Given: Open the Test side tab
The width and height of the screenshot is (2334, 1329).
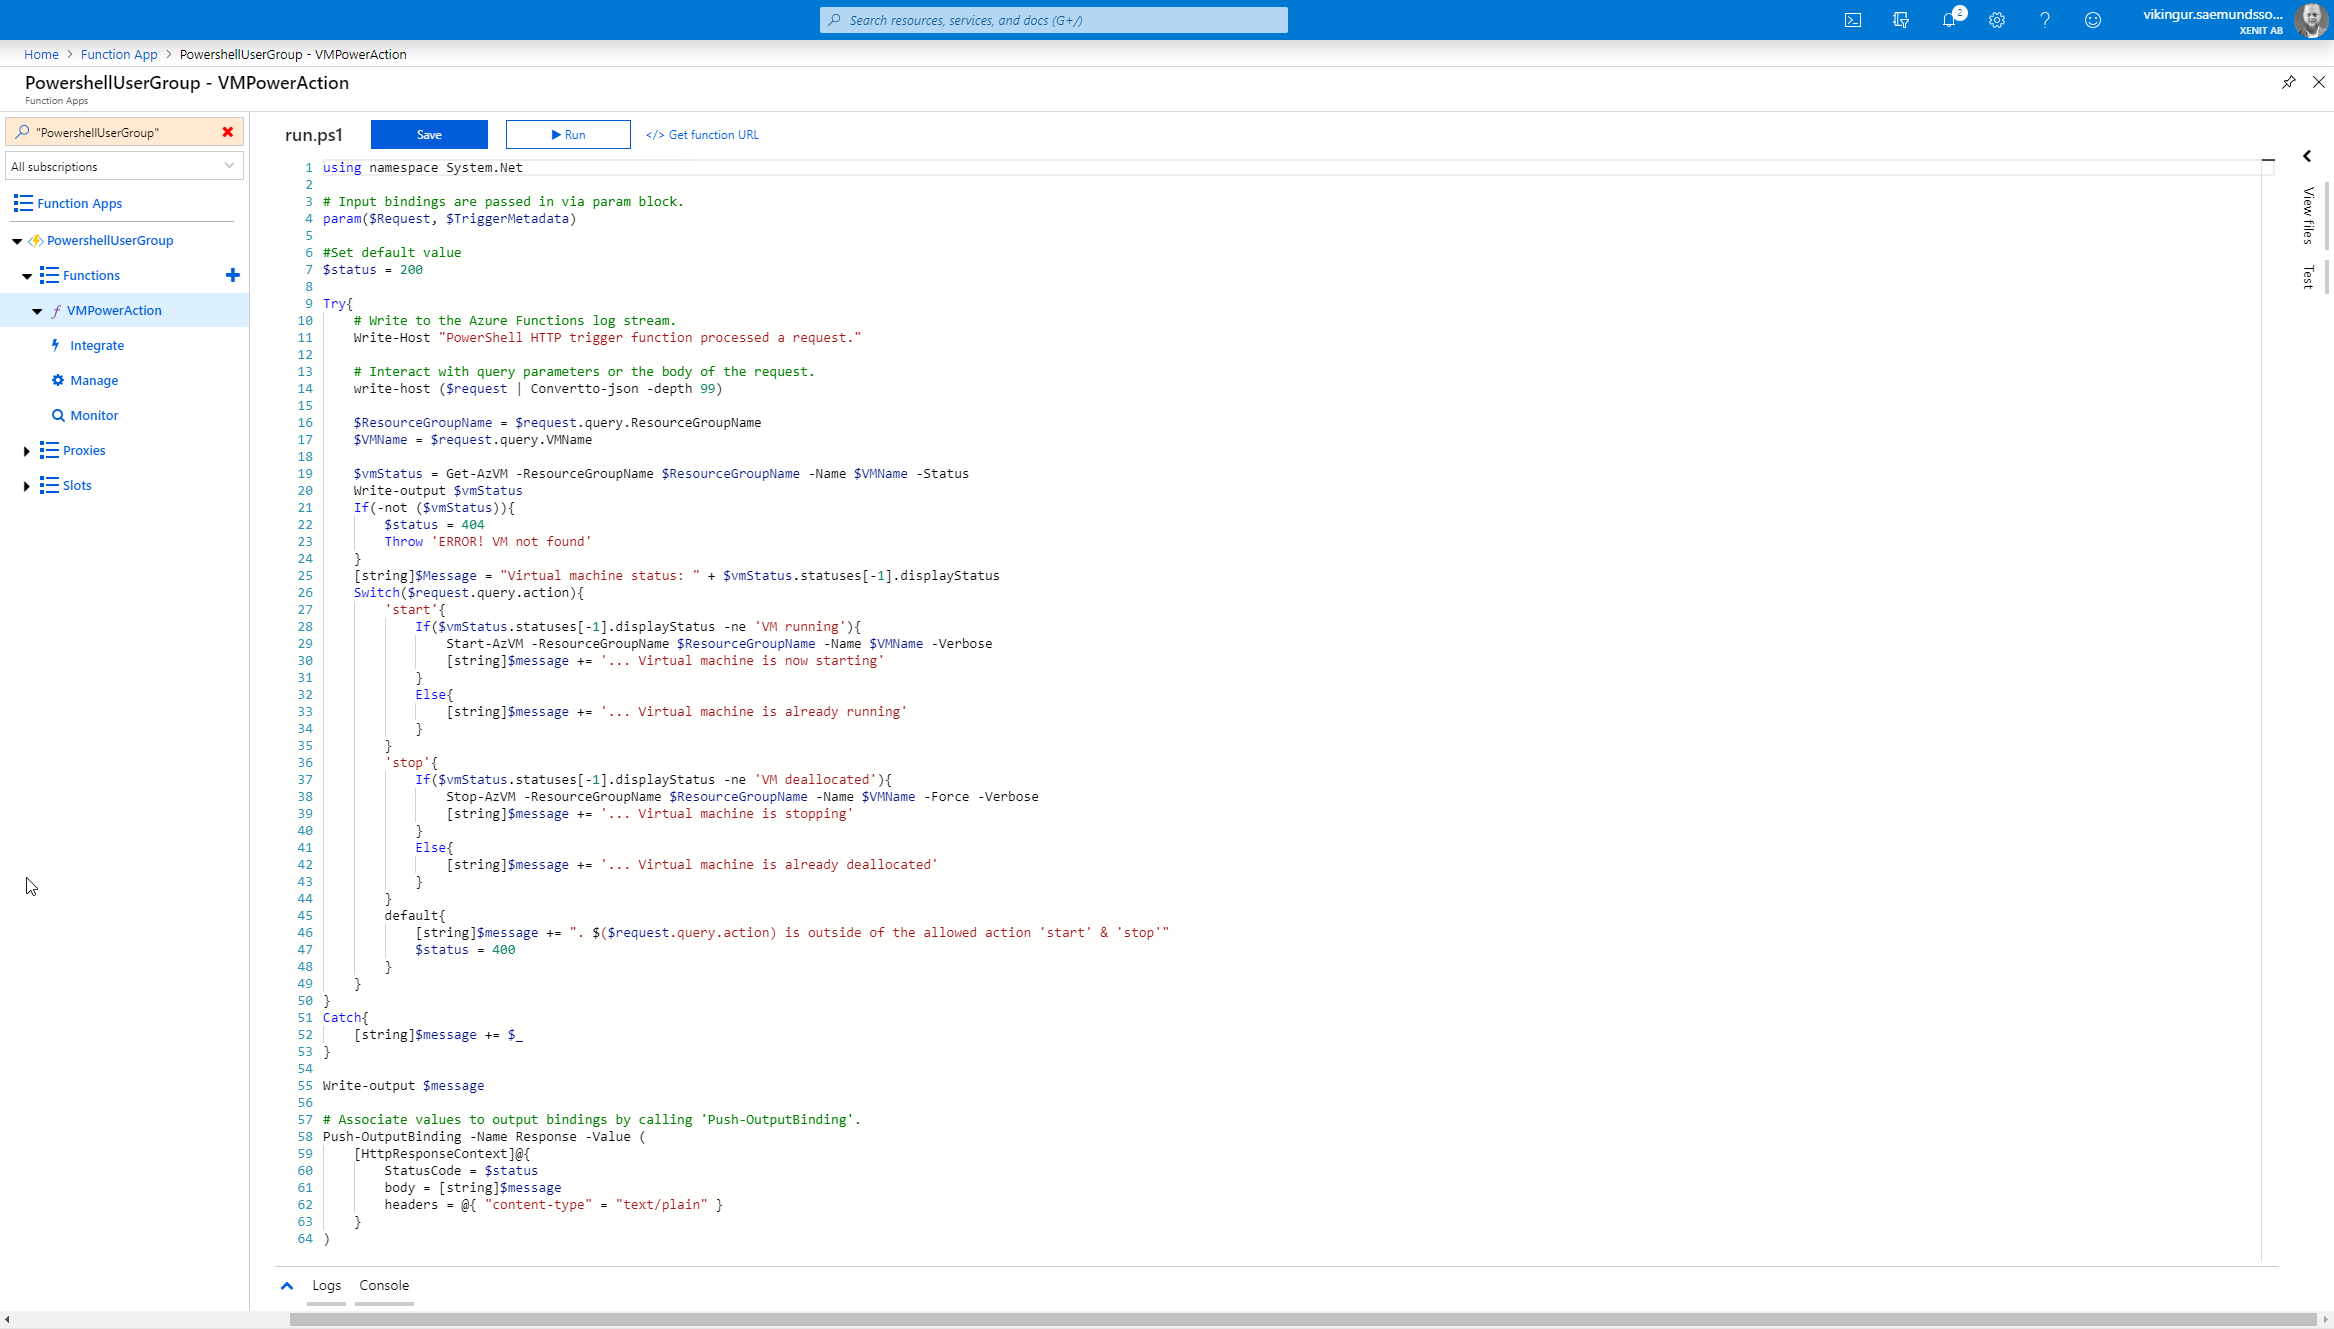Looking at the screenshot, I should [x=2308, y=276].
